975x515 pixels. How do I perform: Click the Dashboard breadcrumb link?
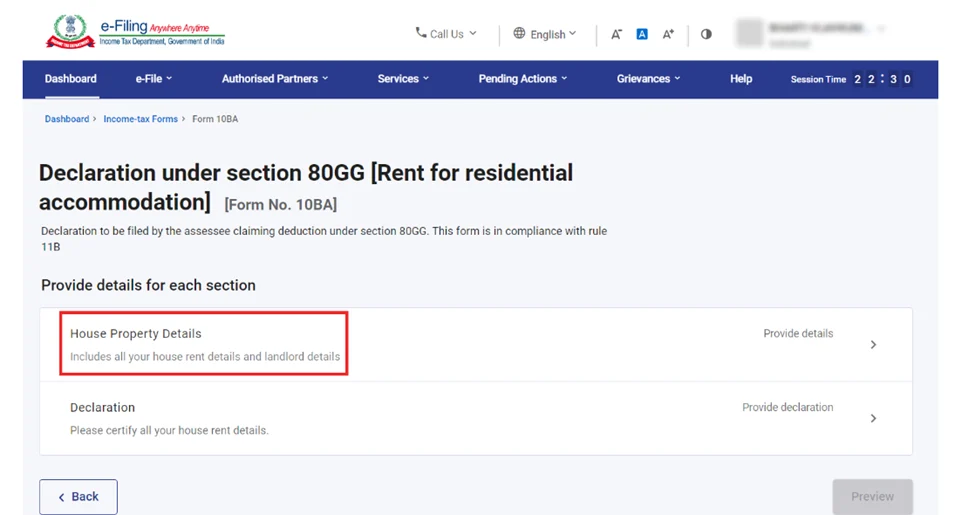(67, 119)
